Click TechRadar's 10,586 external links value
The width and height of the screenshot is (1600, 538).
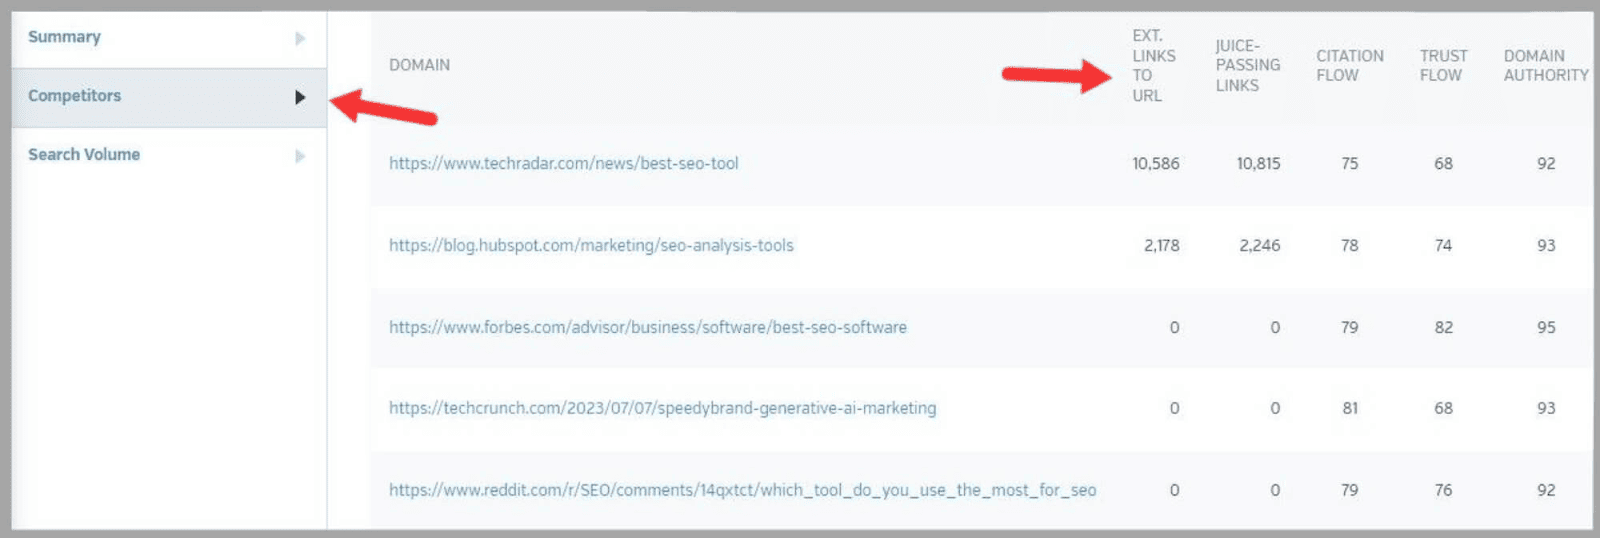point(1155,164)
